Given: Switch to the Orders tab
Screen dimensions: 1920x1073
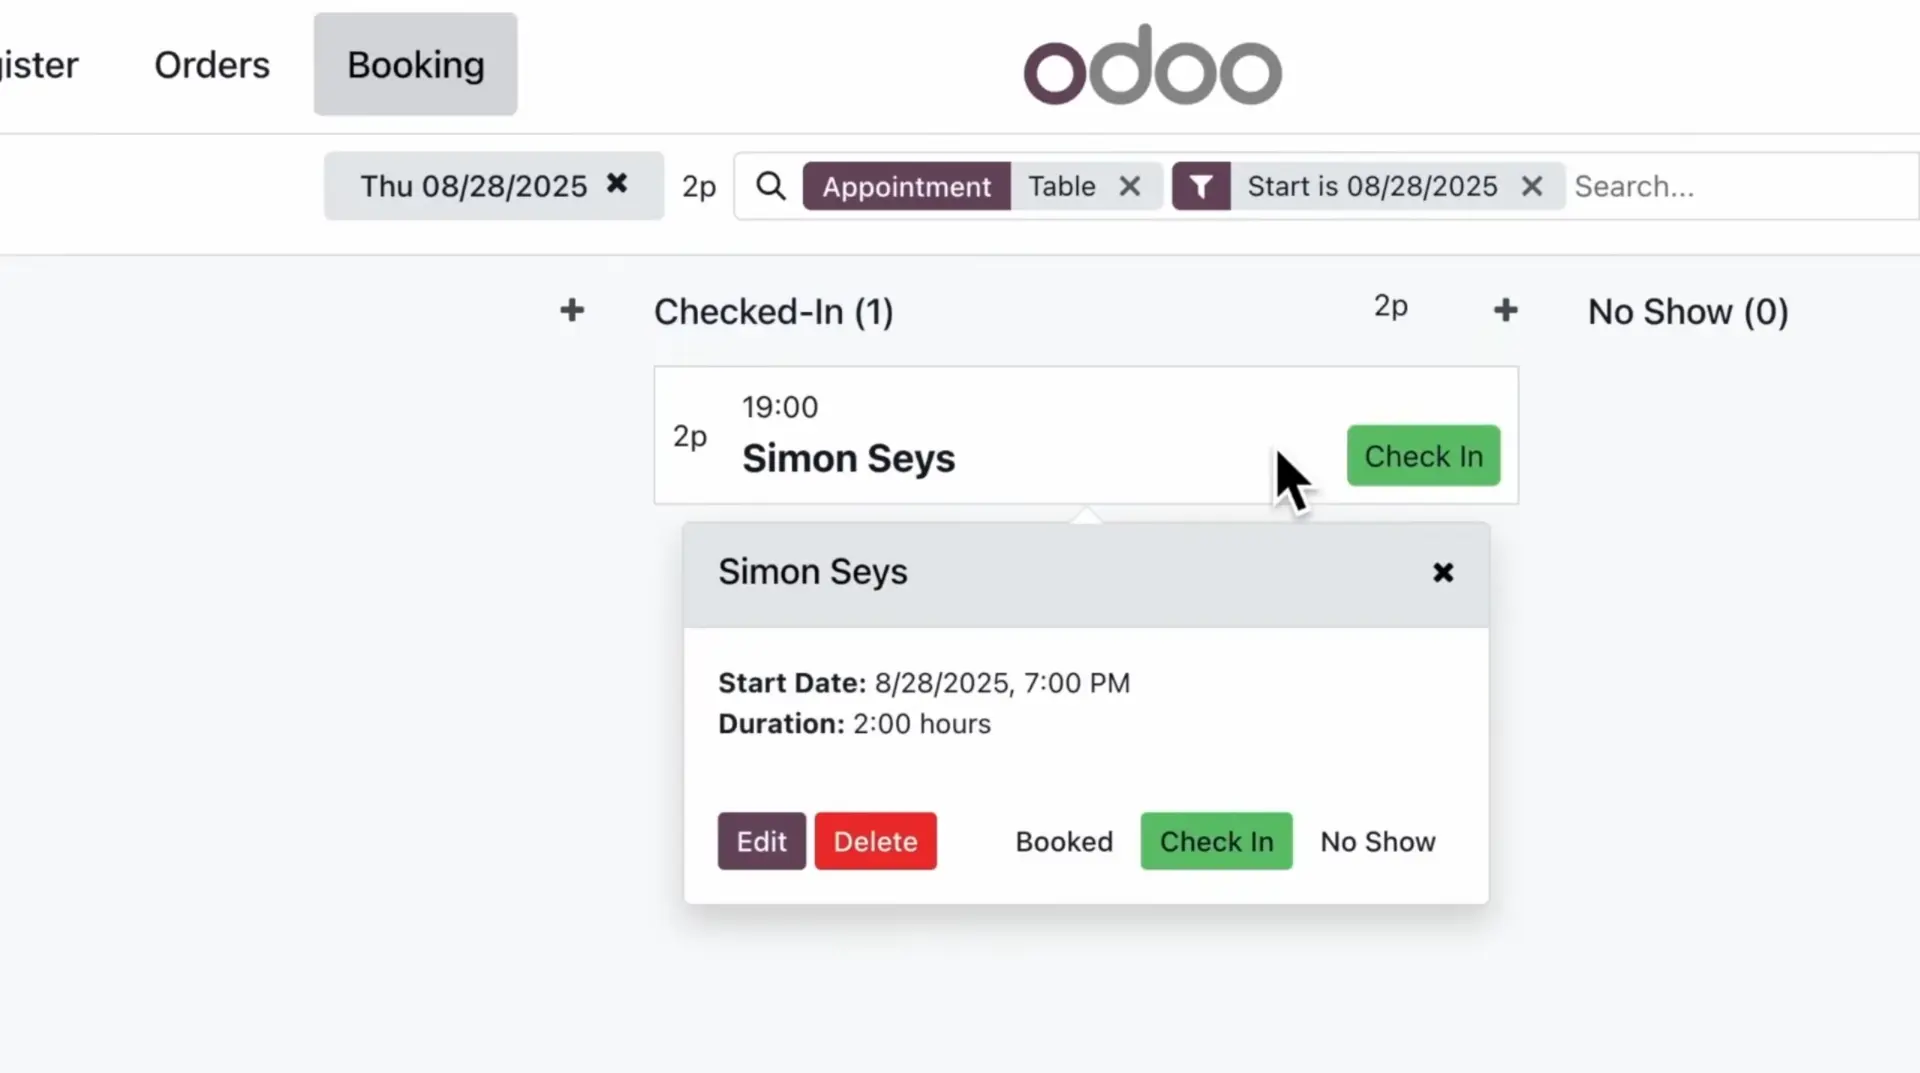Looking at the screenshot, I should click(211, 64).
